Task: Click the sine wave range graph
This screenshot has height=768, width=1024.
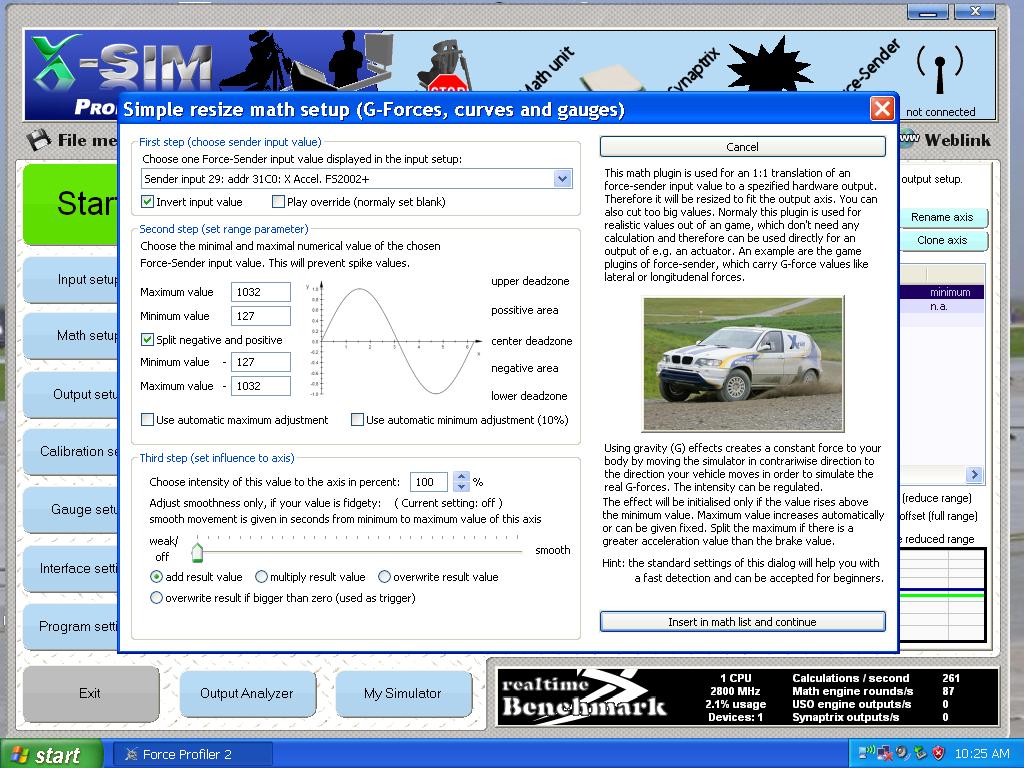Action: (x=394, y=340)
